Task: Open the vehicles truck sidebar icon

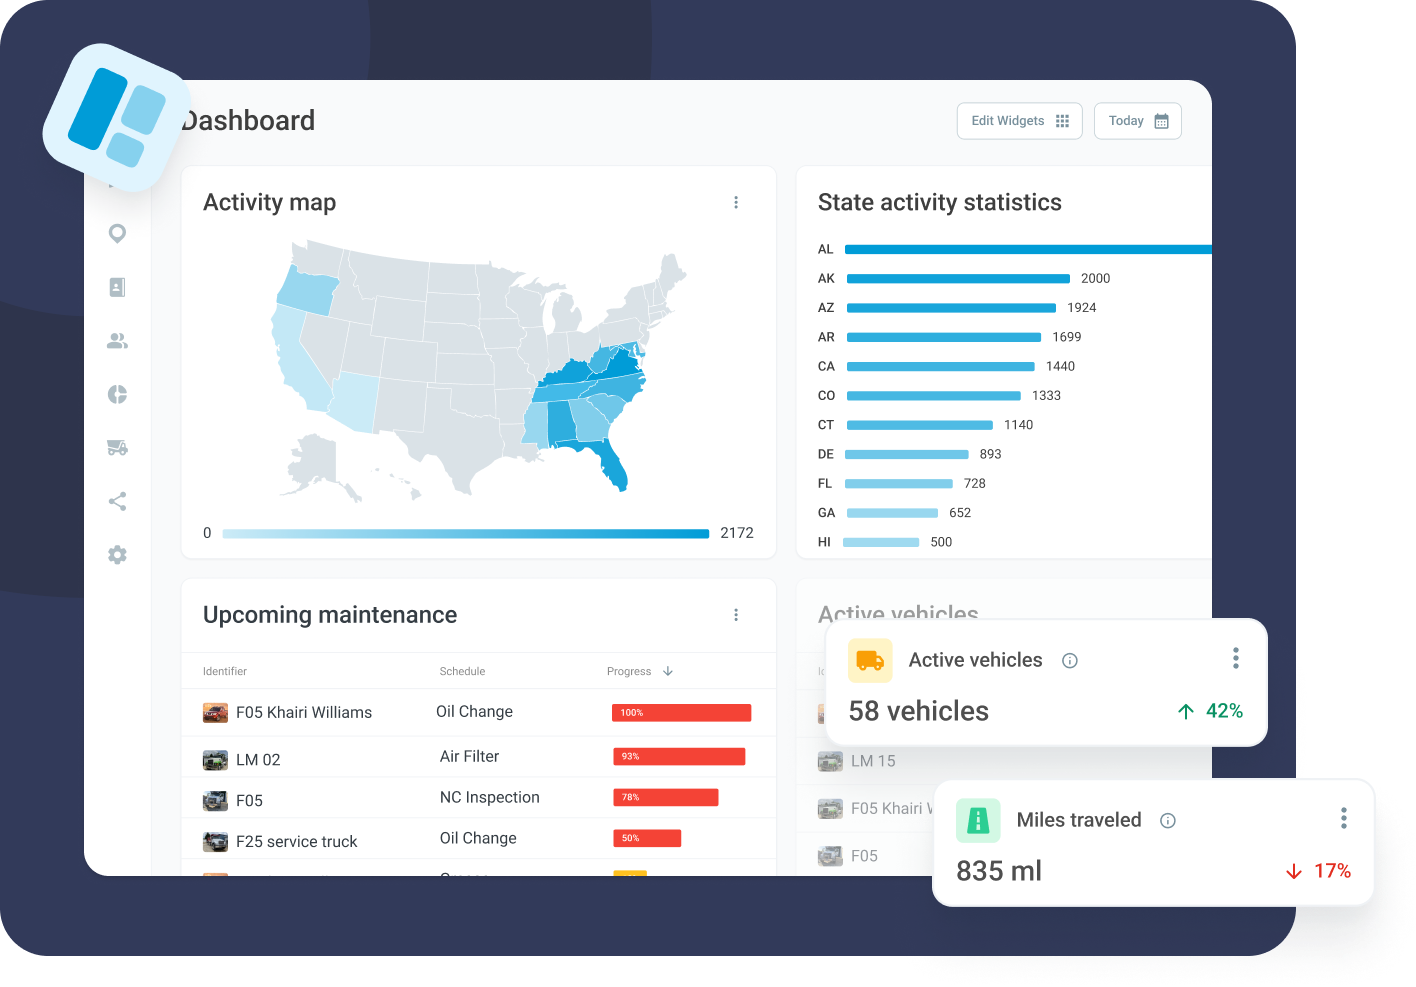Action: [117, 447]
